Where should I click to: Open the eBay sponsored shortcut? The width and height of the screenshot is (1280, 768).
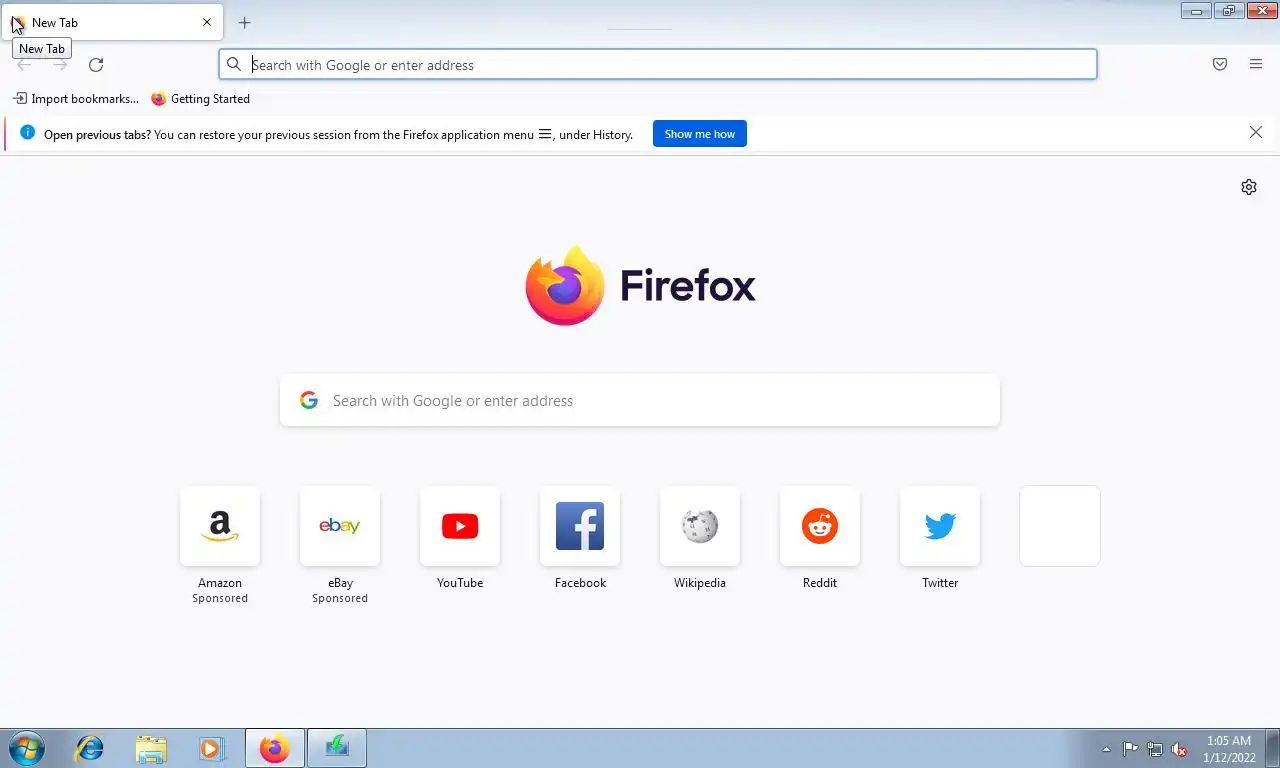pos(340,526)
